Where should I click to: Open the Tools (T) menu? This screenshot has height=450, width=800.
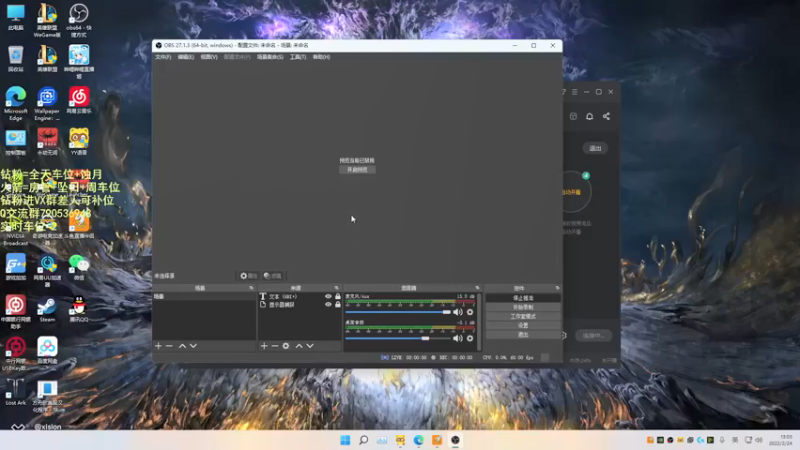click(x=298, y=57)
